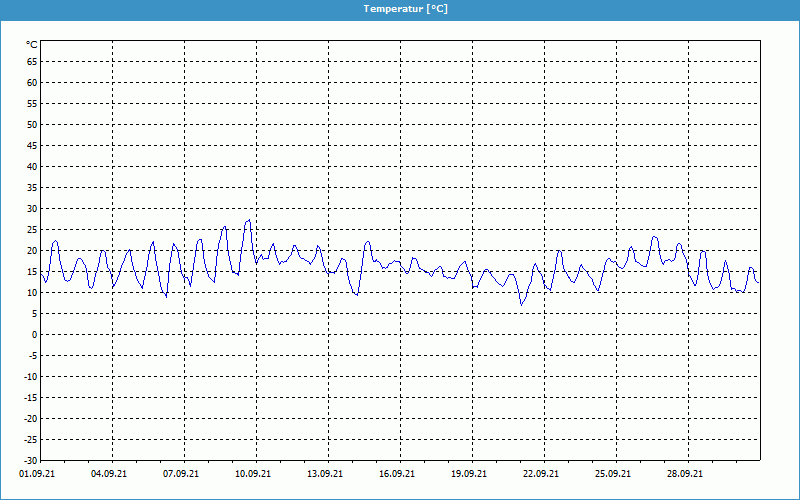Choose the 22.09.21 date on the axis
The height and width of the screenshot is (500, 800).
541,474
